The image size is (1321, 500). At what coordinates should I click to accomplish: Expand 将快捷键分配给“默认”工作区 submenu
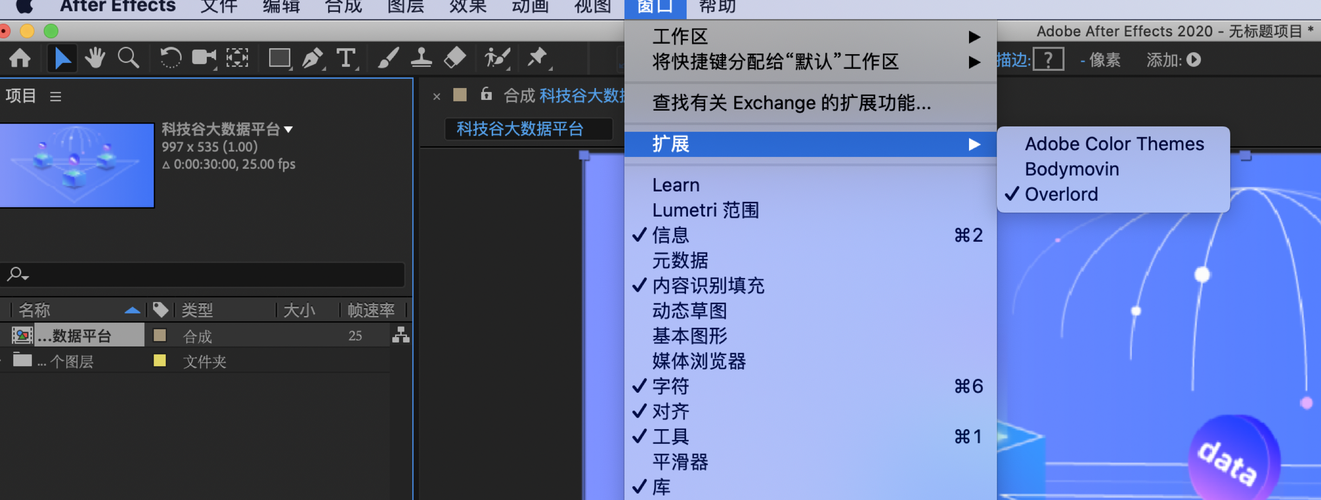coord(809,62)
